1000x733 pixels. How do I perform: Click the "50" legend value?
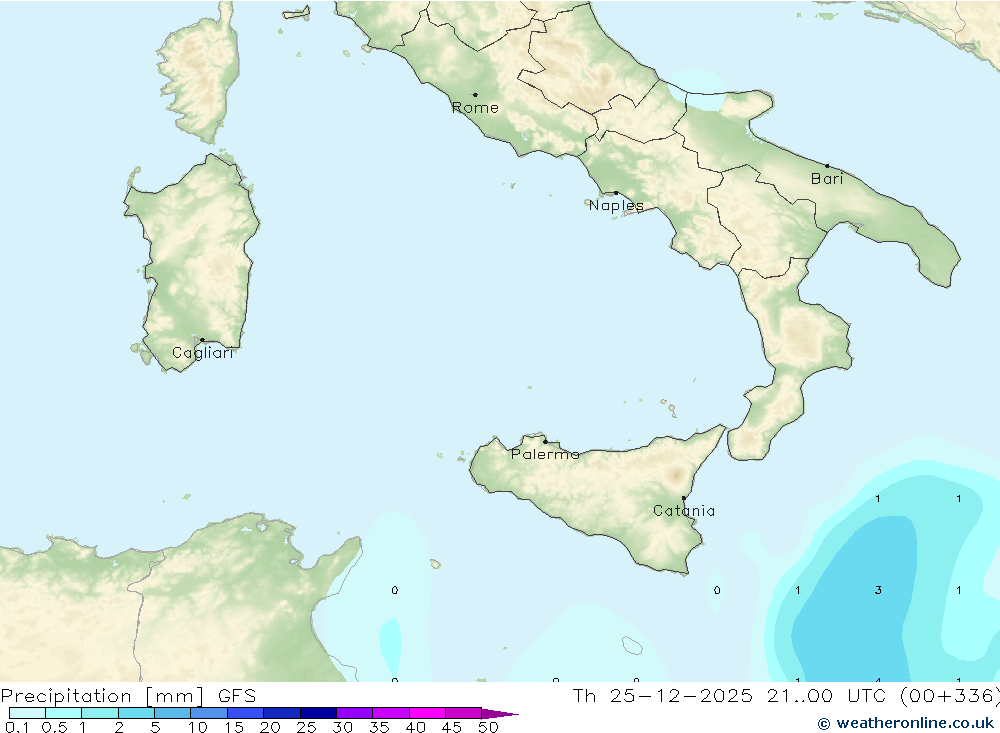click(489, 727)
